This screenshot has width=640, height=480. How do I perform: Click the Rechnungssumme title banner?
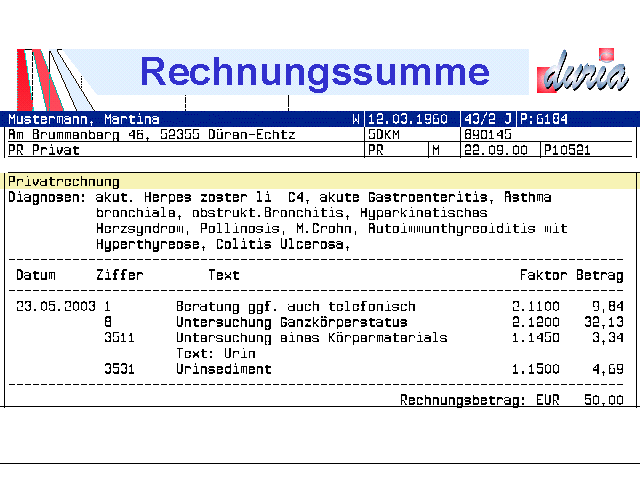click(314, 71)
